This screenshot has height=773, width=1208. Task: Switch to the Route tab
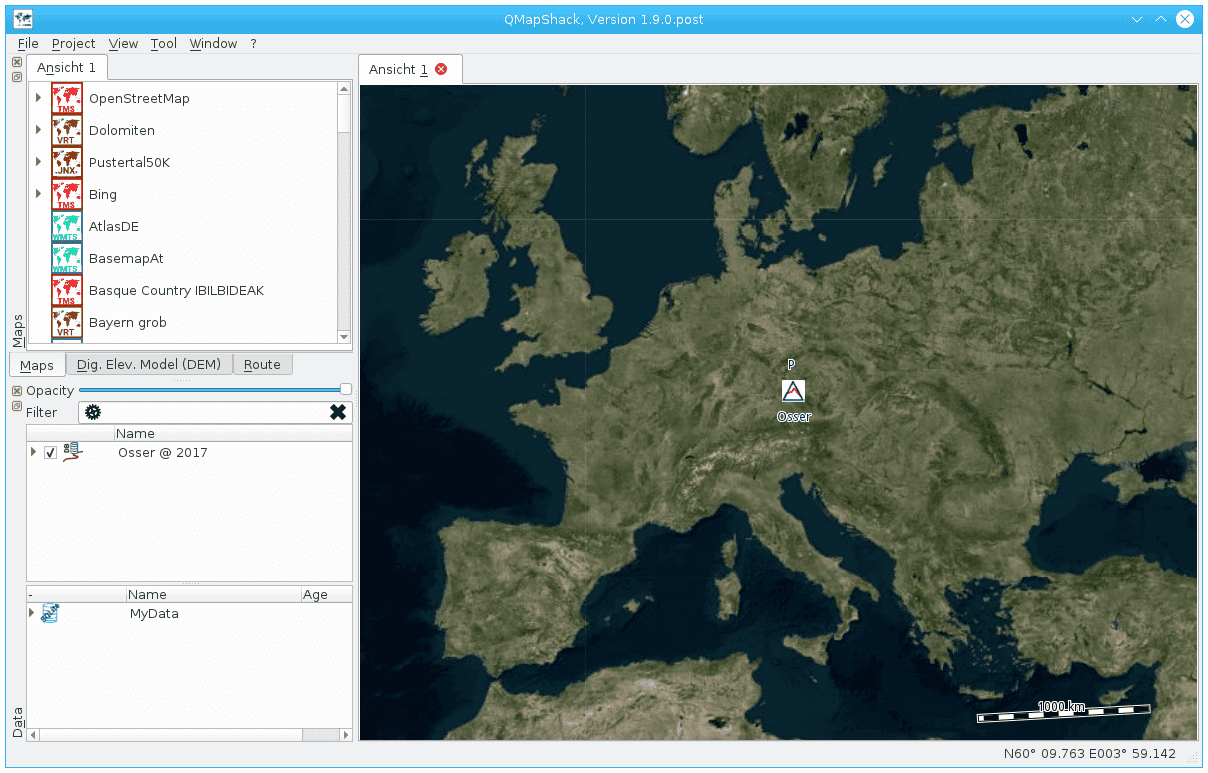(x=262, y=364)
